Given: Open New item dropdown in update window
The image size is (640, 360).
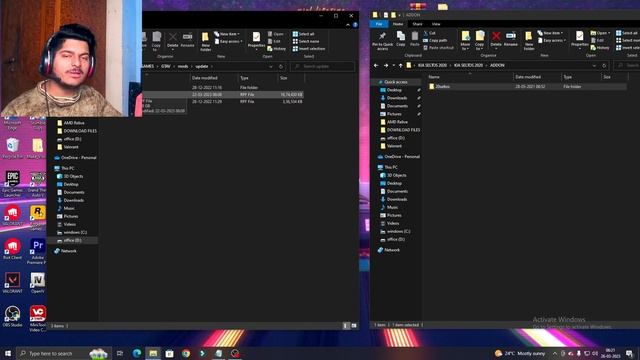Looking at the screenshot, I should pyautogui.click(x=227, y=34).
